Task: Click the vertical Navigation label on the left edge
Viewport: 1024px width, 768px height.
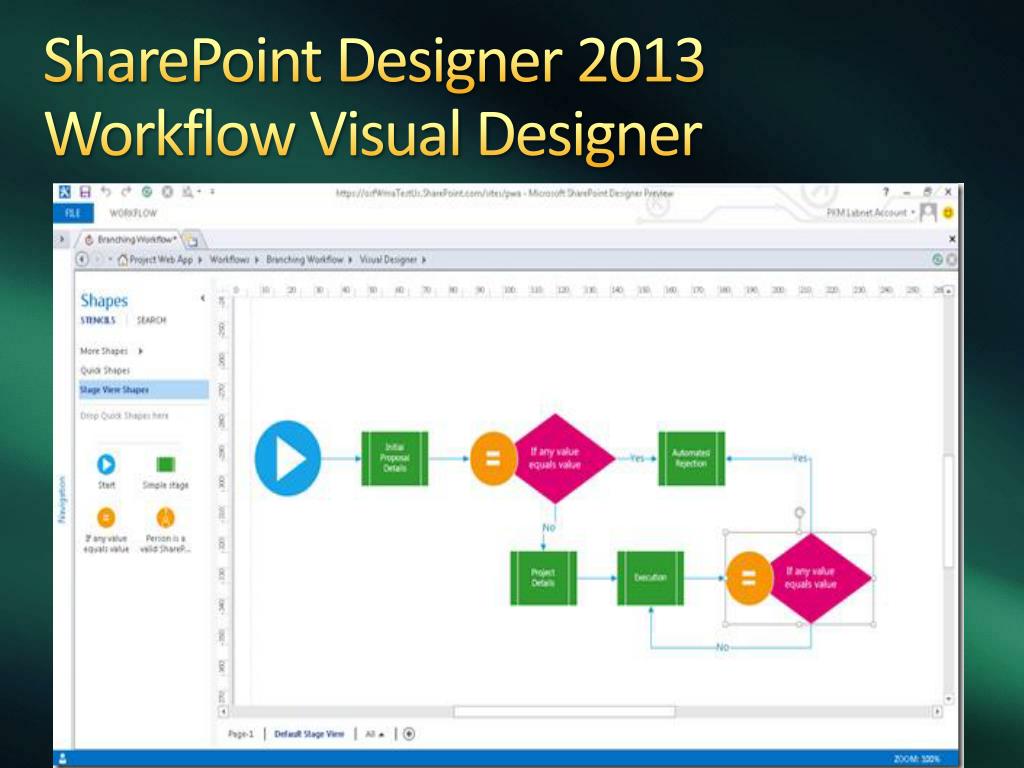Action: coord(63,500)
